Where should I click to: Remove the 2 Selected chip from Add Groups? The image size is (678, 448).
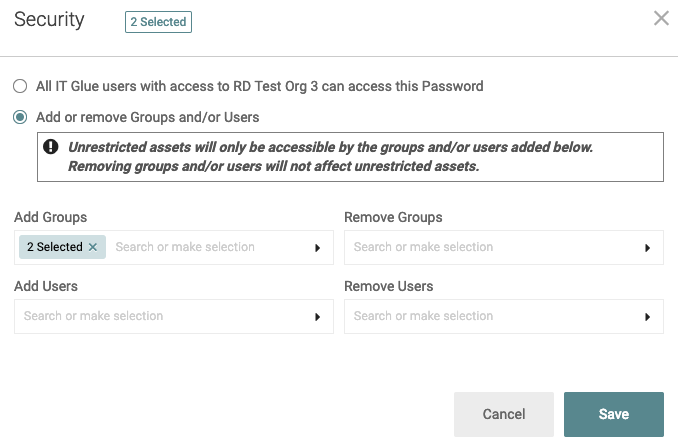(x=93, y=247)
